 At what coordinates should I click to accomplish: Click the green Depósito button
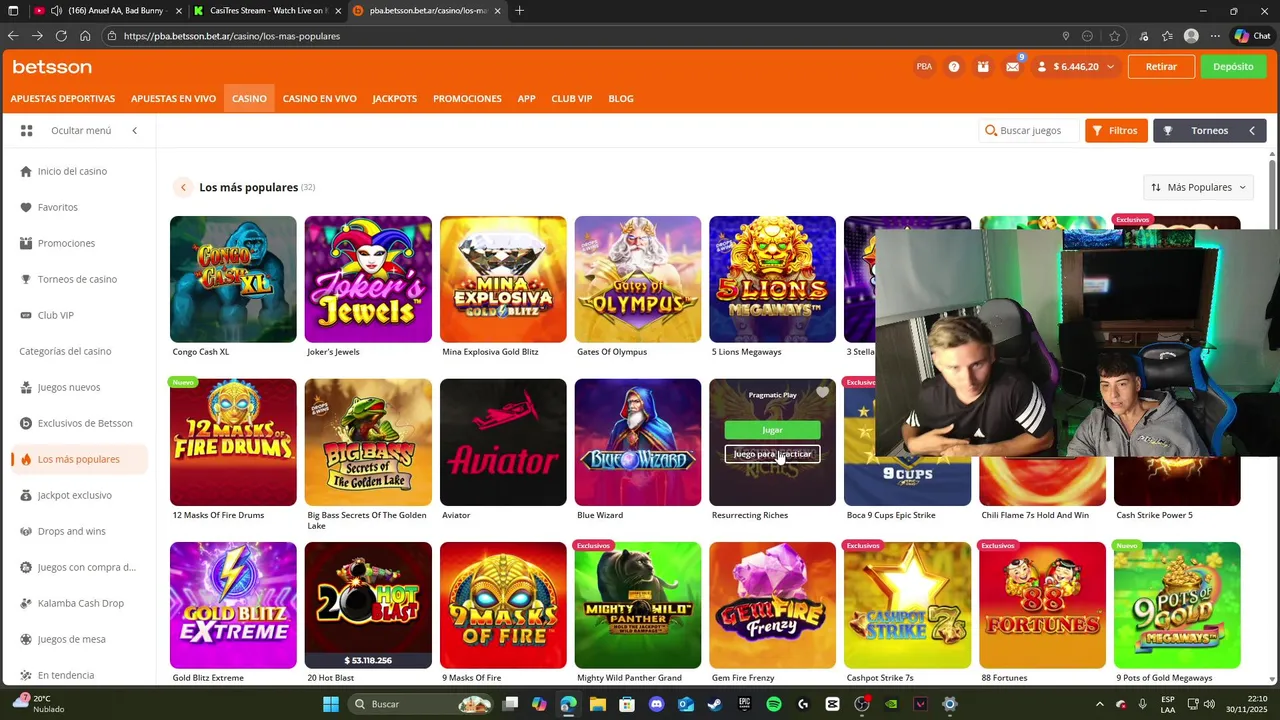[x=1233, y=67]
